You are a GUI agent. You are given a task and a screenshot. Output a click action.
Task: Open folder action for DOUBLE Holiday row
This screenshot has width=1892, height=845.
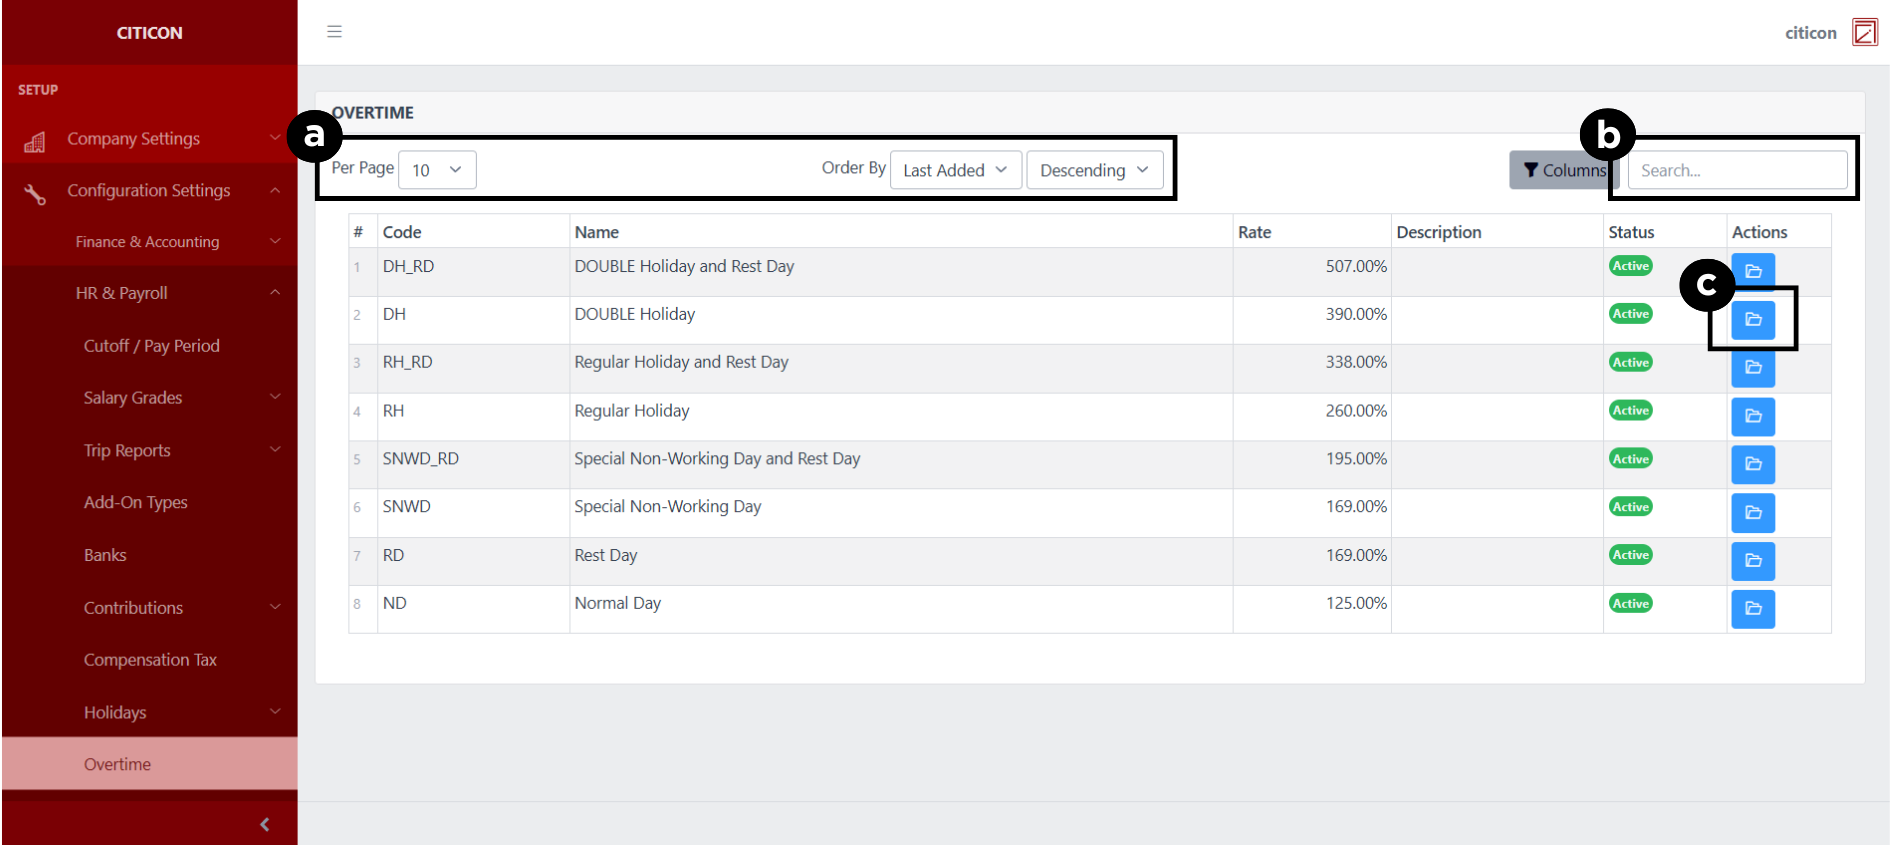[x=1752, y=319]
